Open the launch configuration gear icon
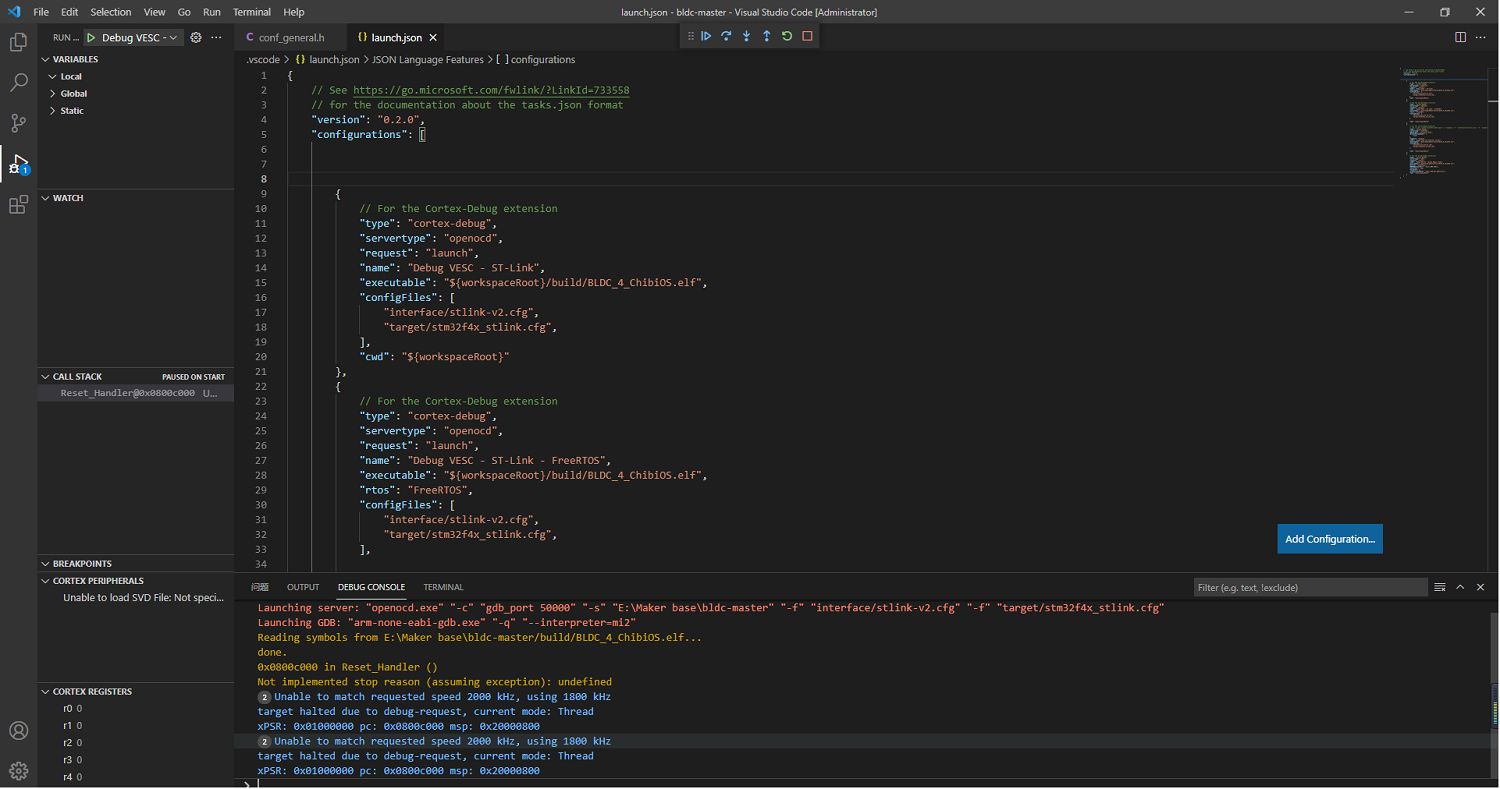 [x=196, y=36]
